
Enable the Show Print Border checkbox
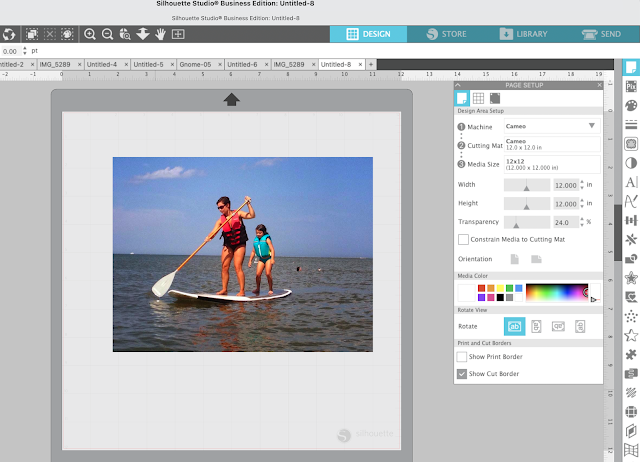coord(462,357)
